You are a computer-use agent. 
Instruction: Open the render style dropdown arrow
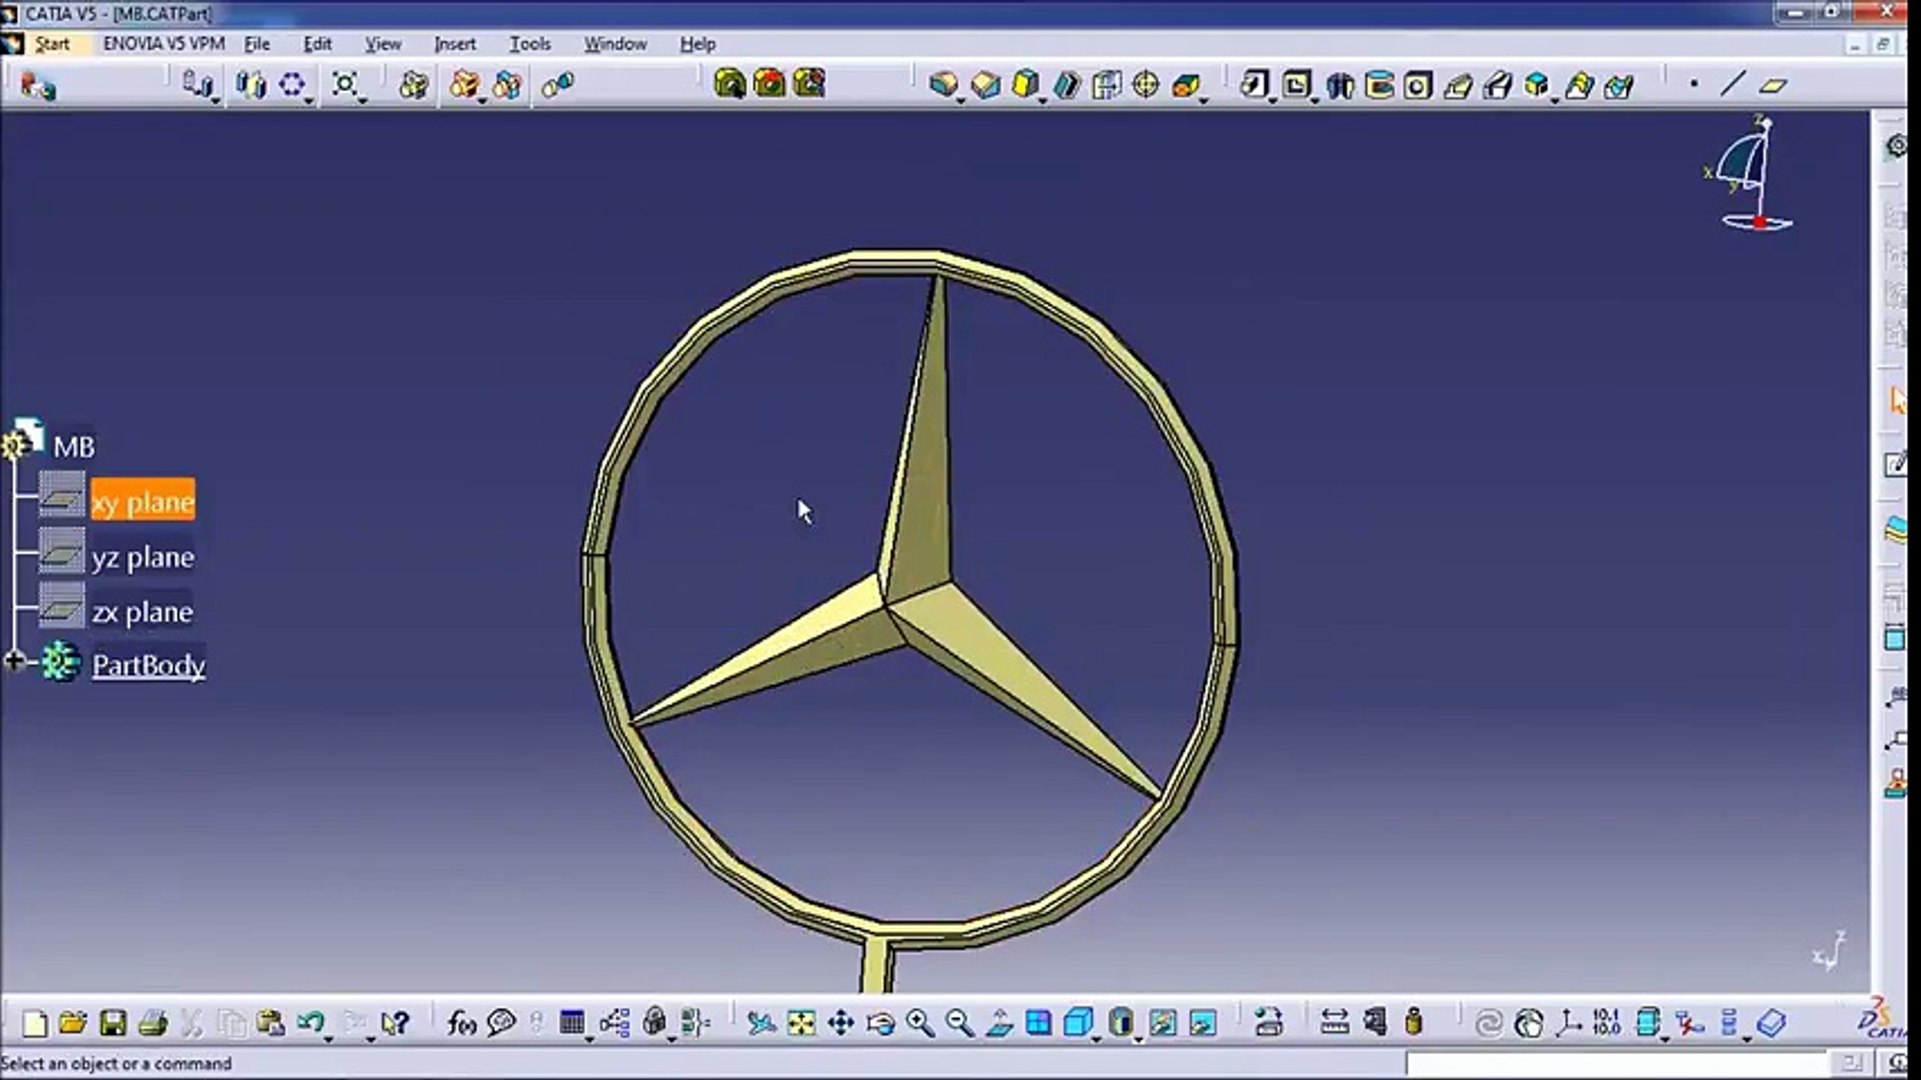1139,1040
